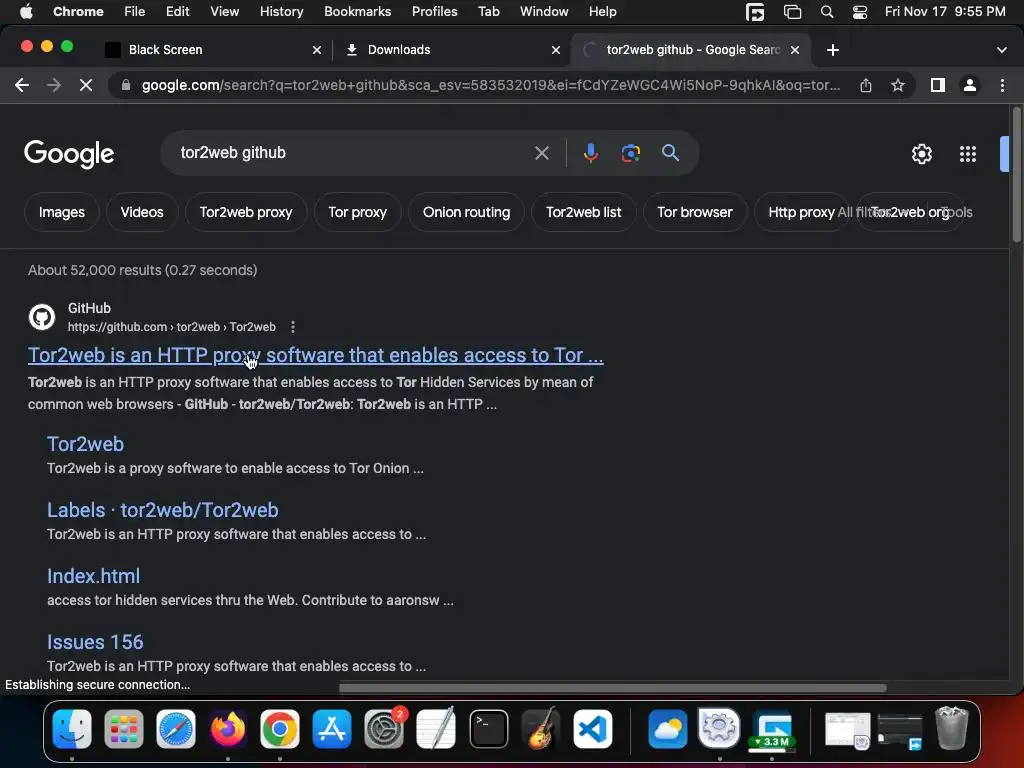Click the Chrome back arrow button
Image resolution: width=1024 pixels, height=768 pixels.
tap(22, 85)
